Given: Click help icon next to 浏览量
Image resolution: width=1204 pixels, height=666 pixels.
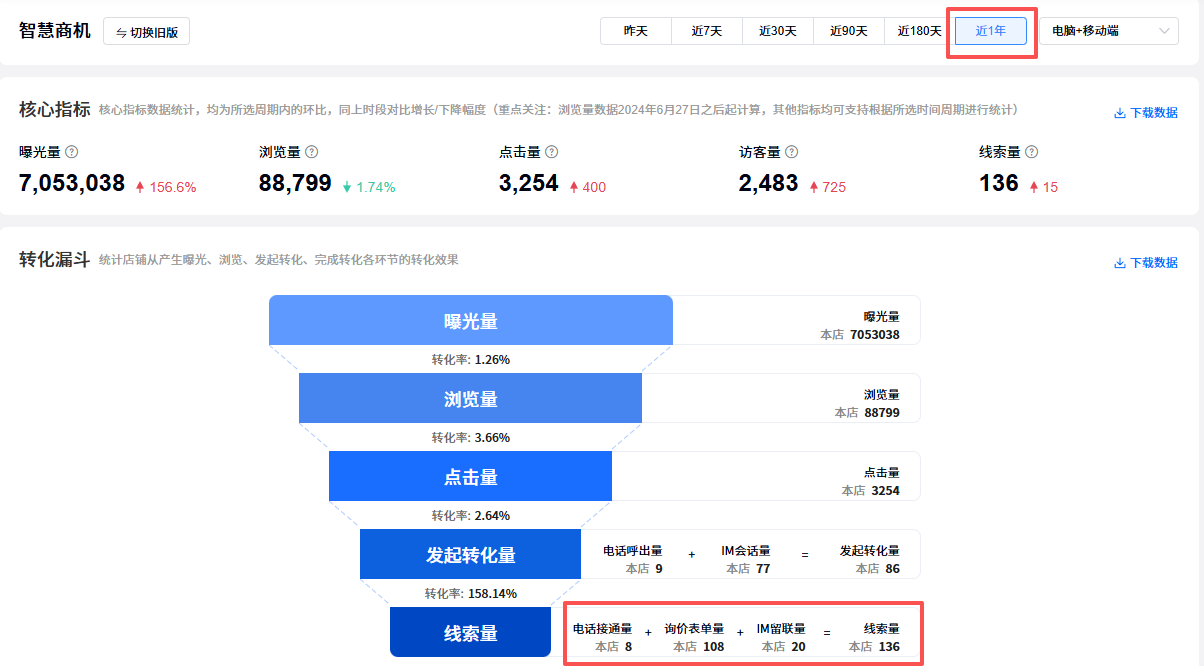Looking at the screenshot, I should tap(312, 153).
